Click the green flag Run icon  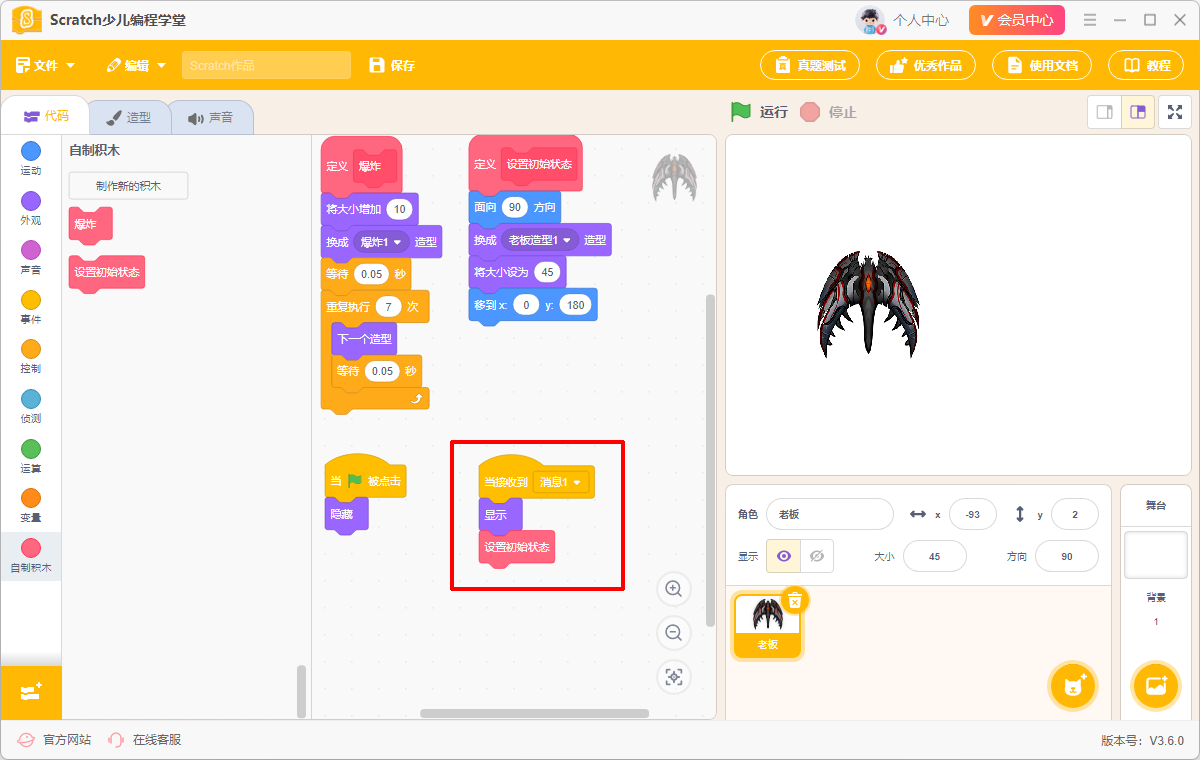(740, 112)
